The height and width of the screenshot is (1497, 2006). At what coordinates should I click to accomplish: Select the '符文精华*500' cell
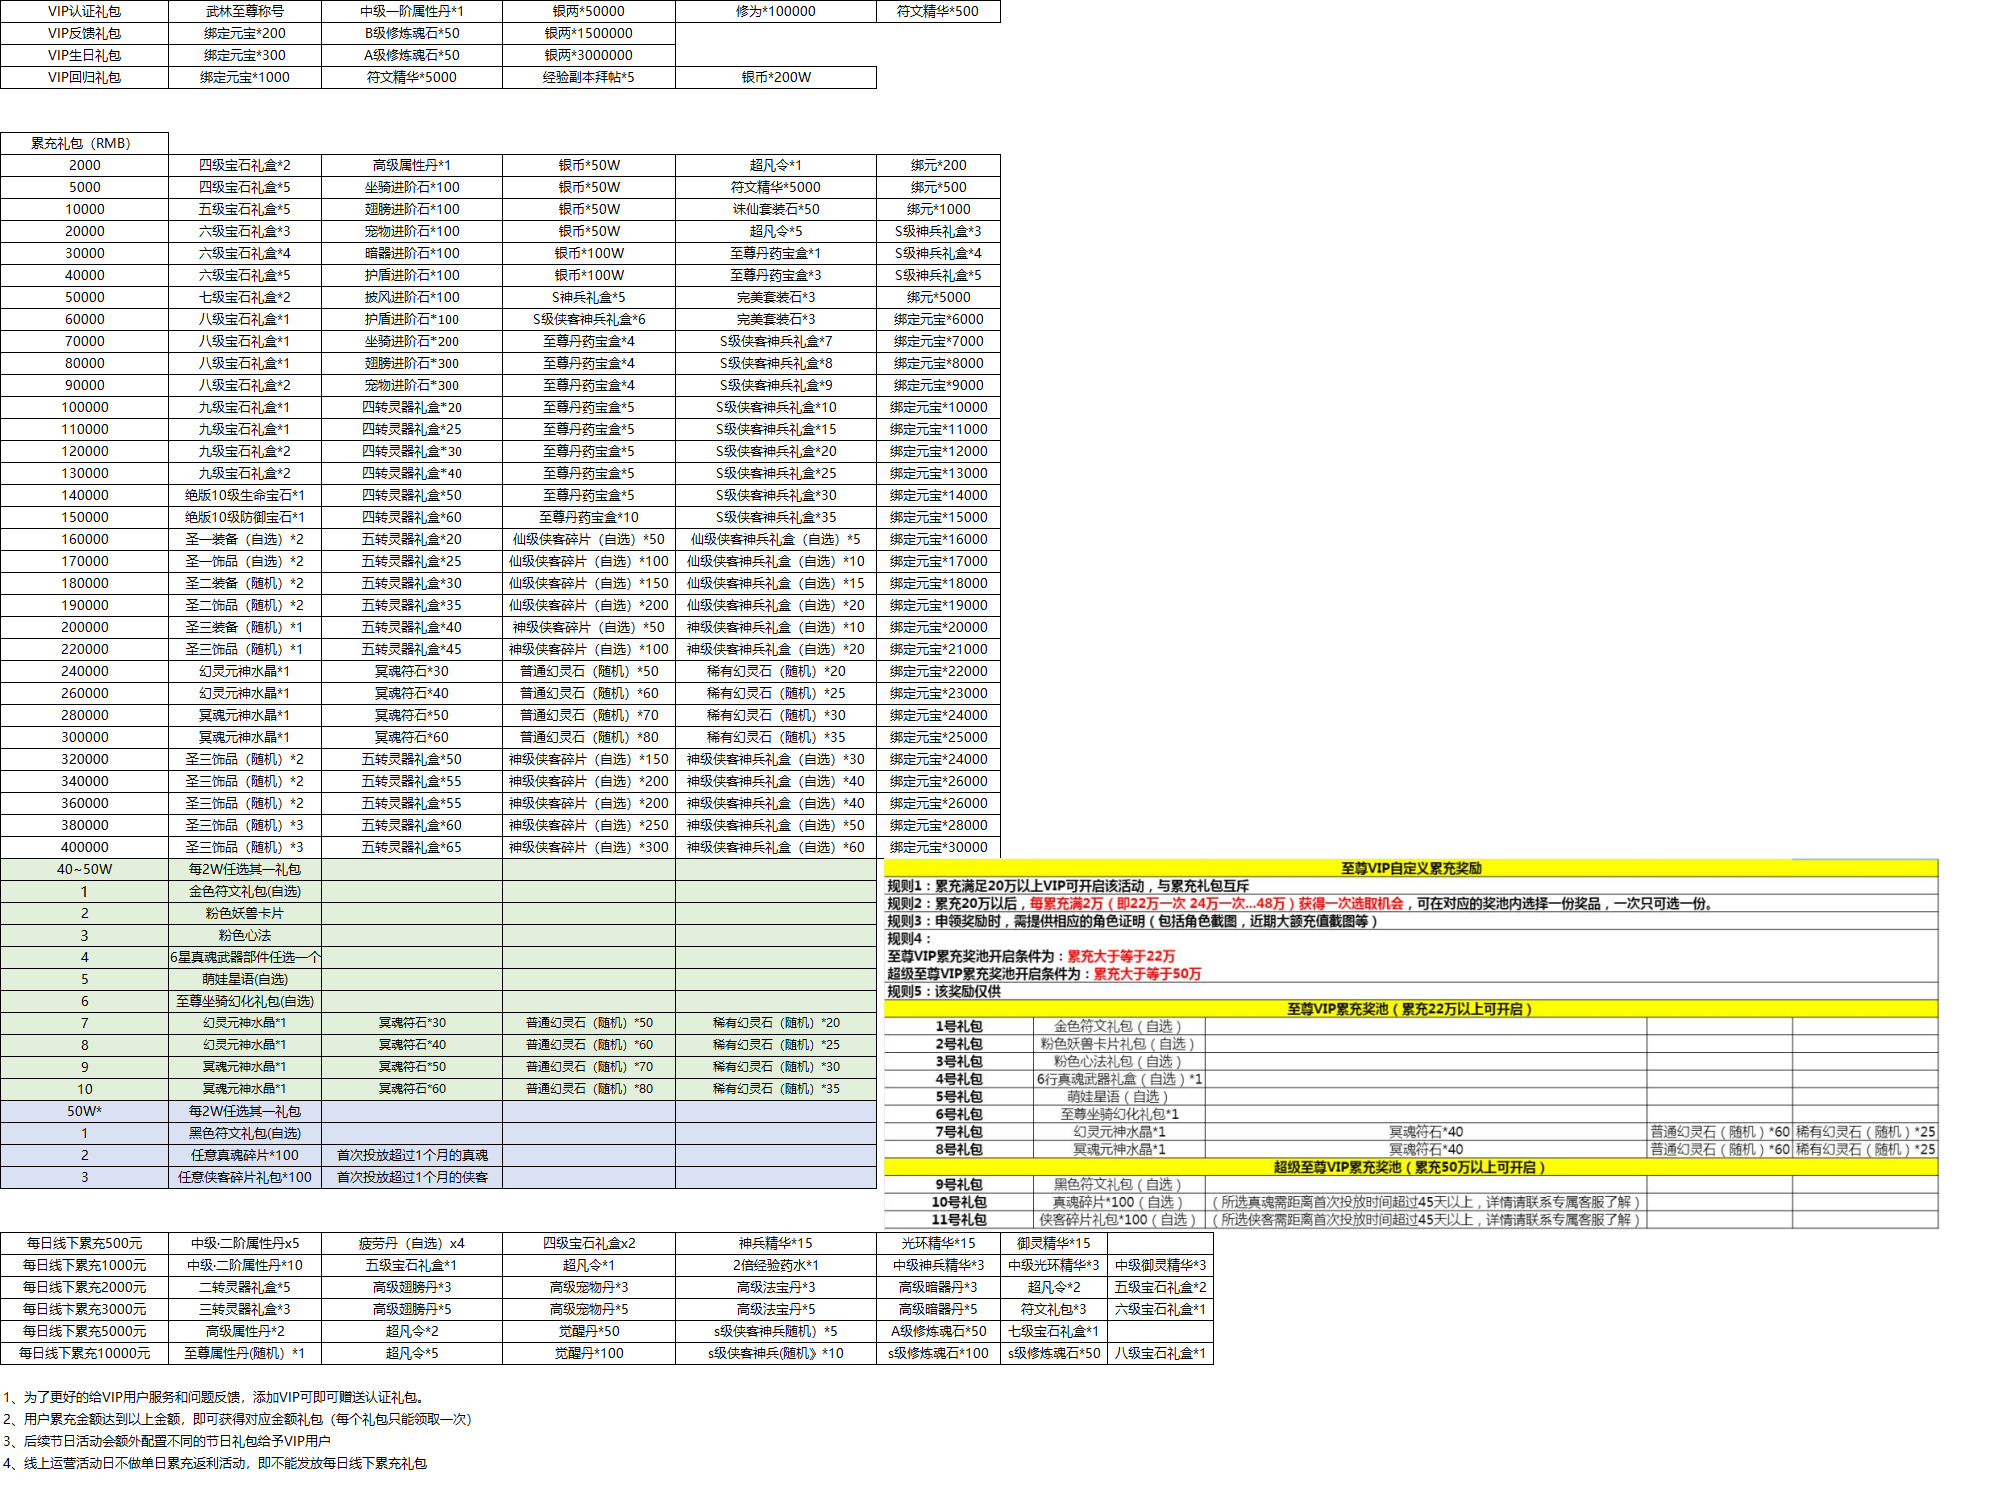click(938, 11)
